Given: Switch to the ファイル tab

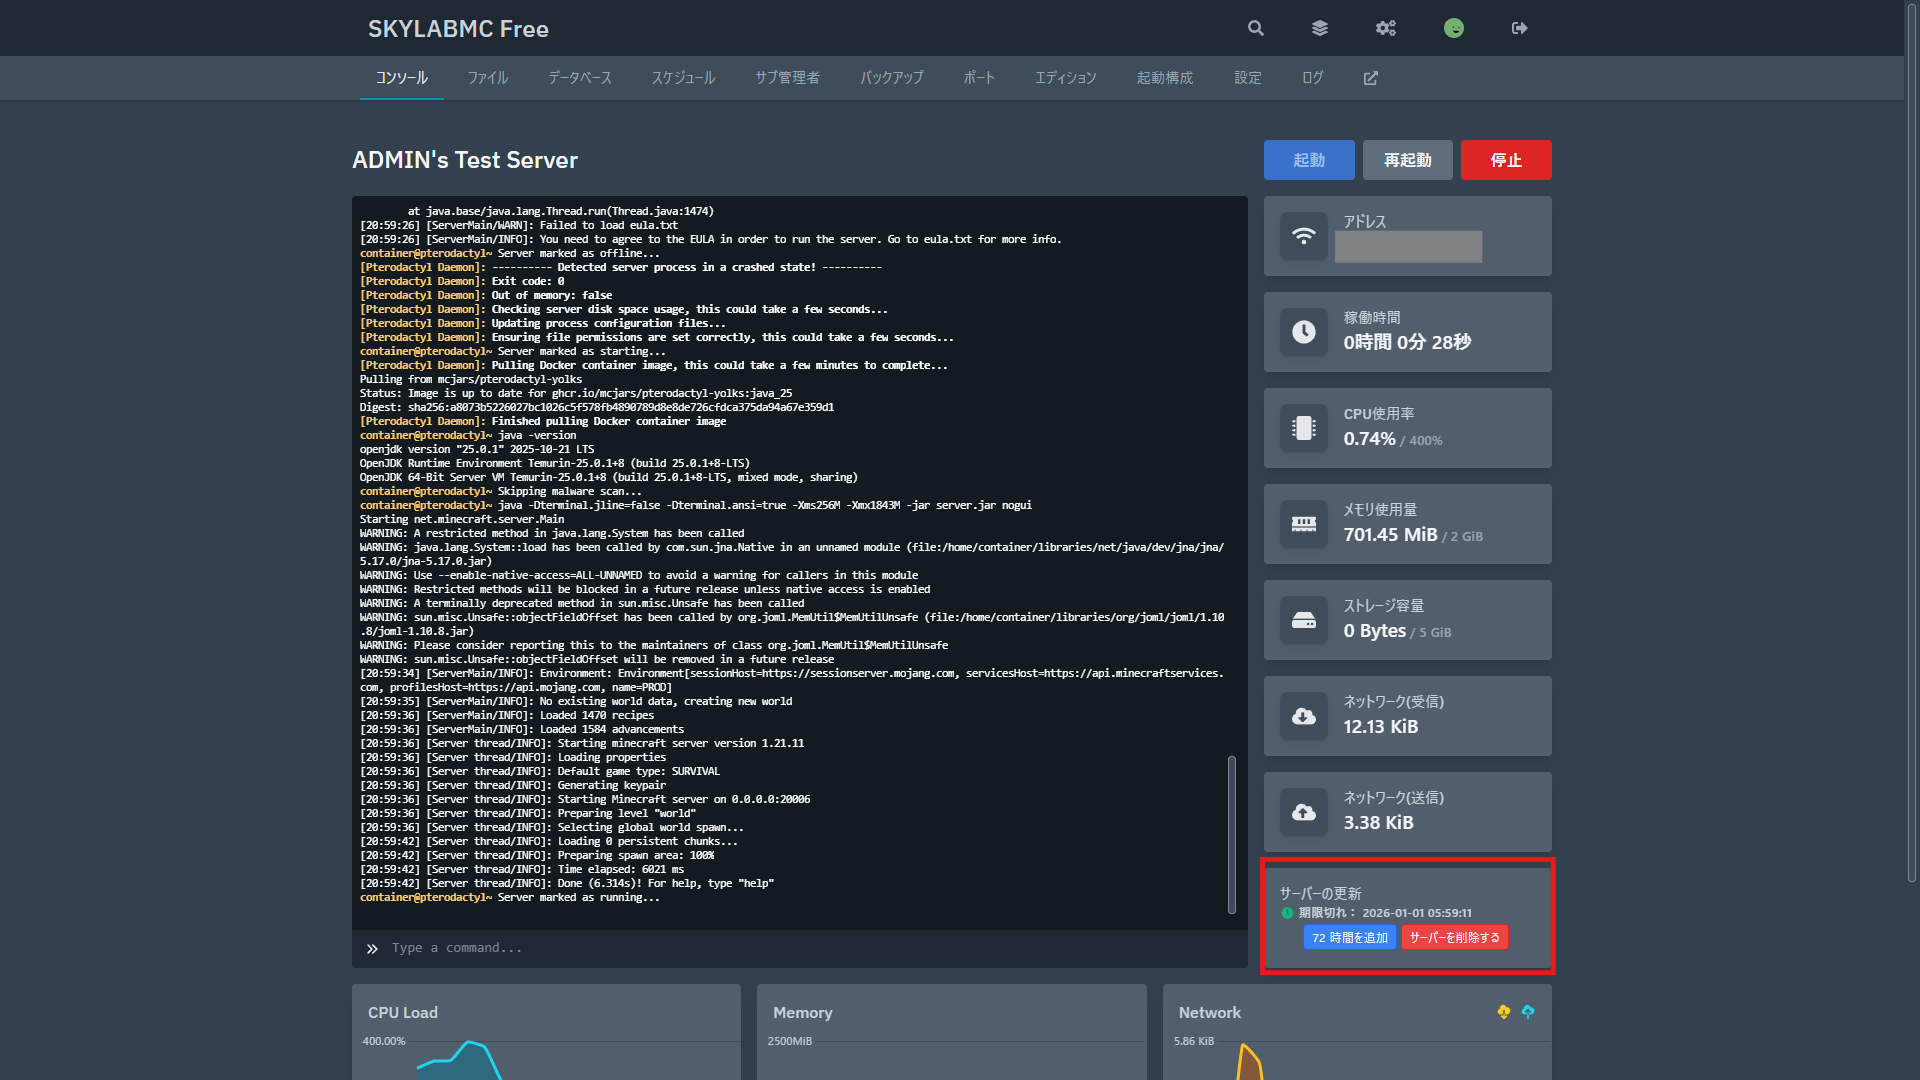Looking at the screenshot, I should [x=488, y=78].
